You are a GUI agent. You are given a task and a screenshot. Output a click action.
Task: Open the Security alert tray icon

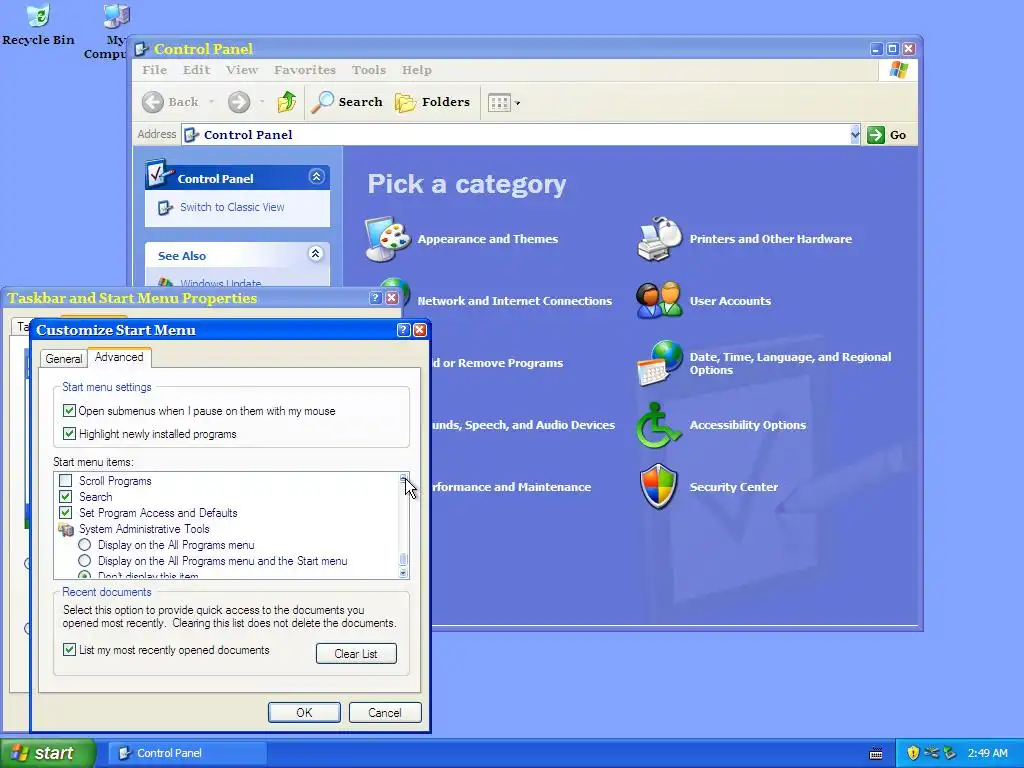pyautogui.click(x=913, y=753)
